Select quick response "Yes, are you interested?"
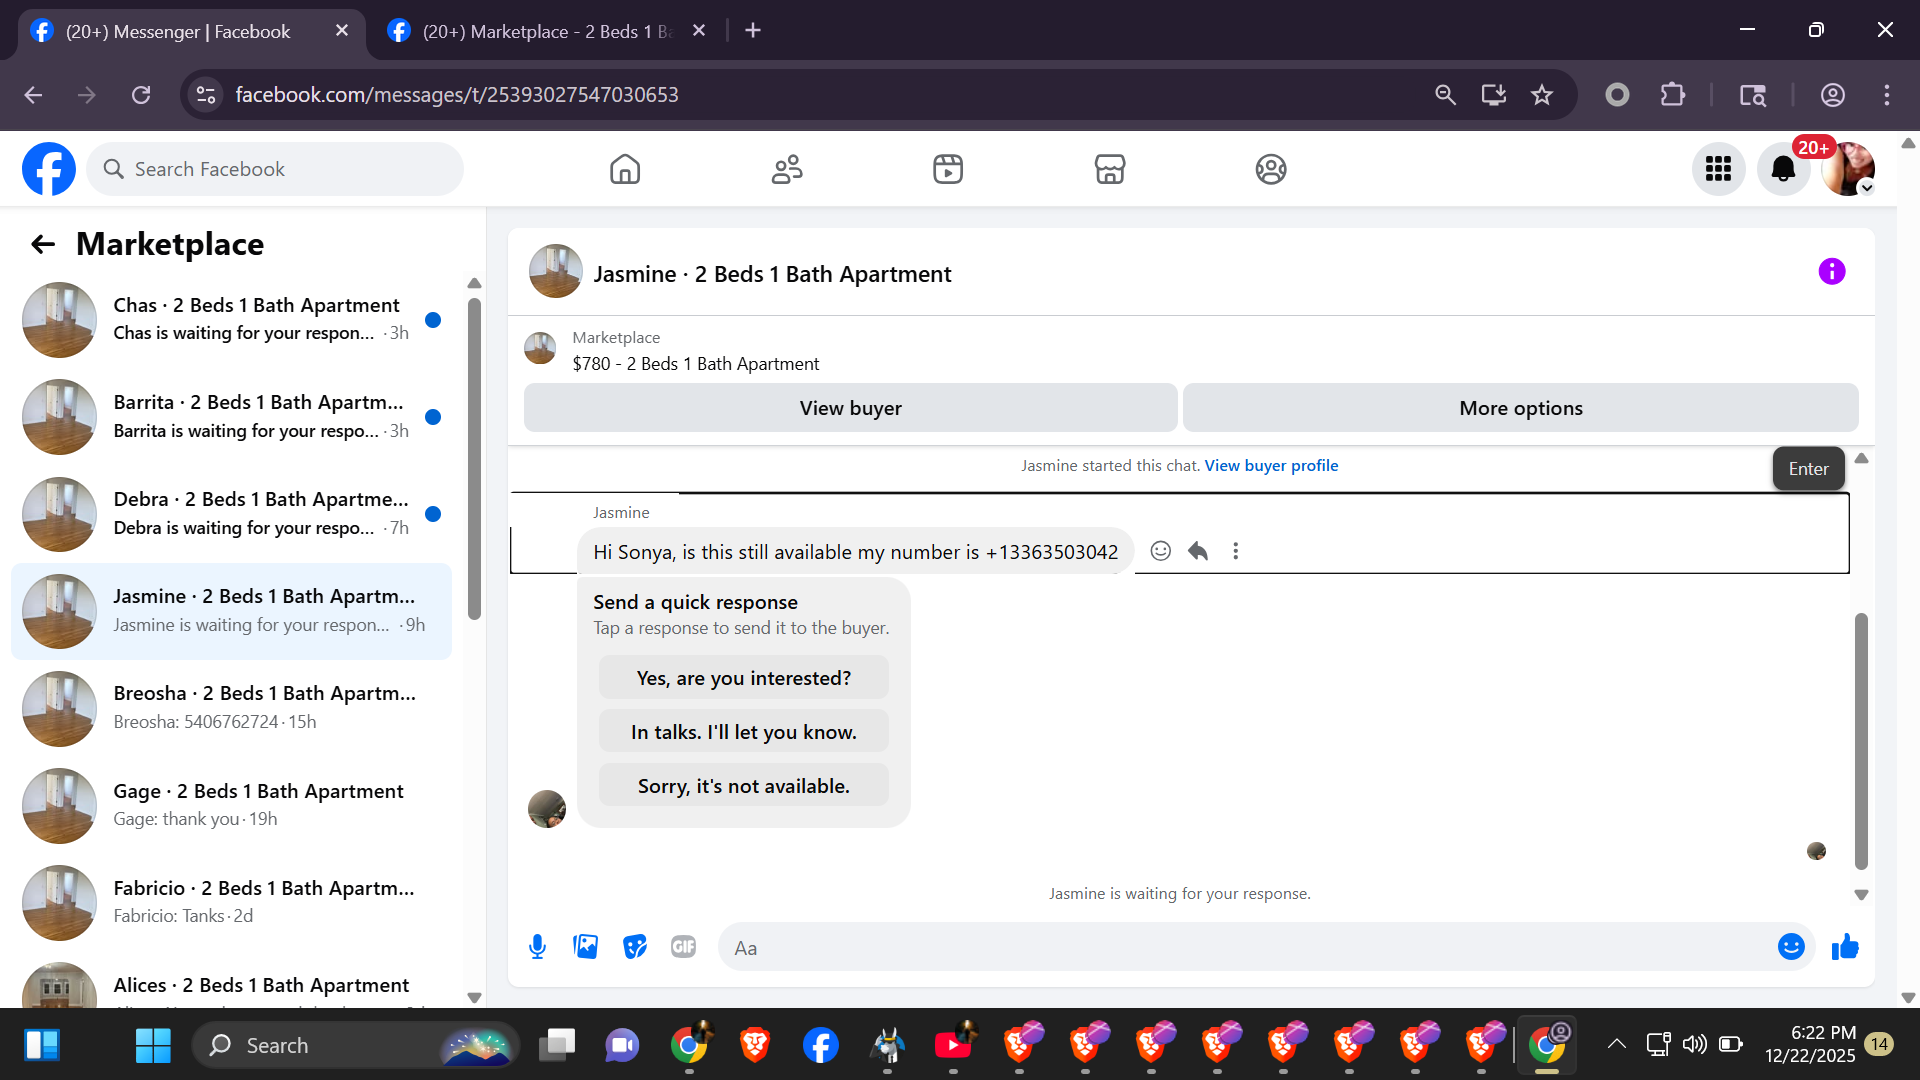The height and width of the screenshot is (1080, 1920). pyautogui.click(x=743, y=678)
